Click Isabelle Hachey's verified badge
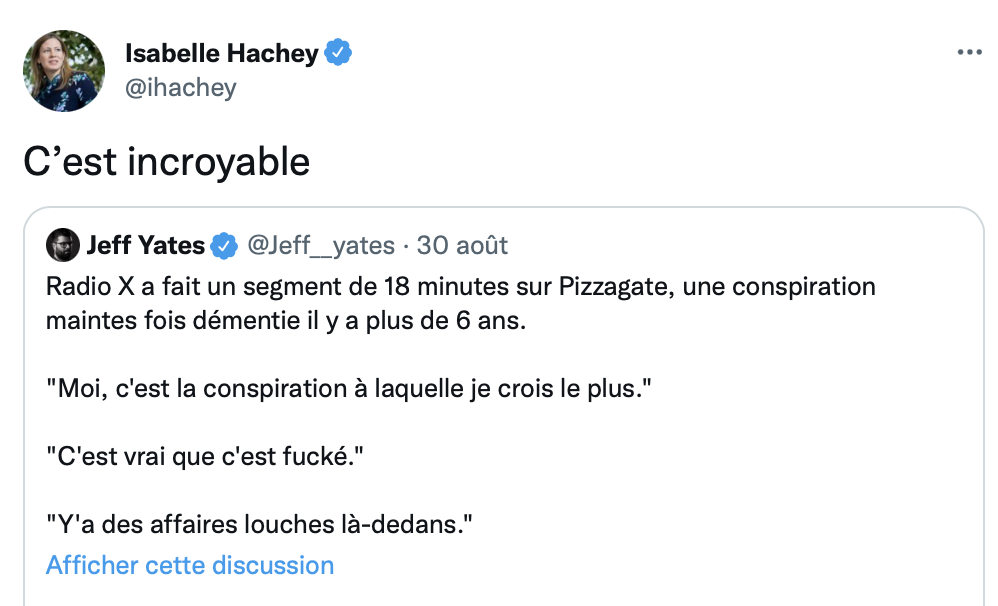Image resolution: width=998 pixels, height=606 pixels. tap(338, 52)
